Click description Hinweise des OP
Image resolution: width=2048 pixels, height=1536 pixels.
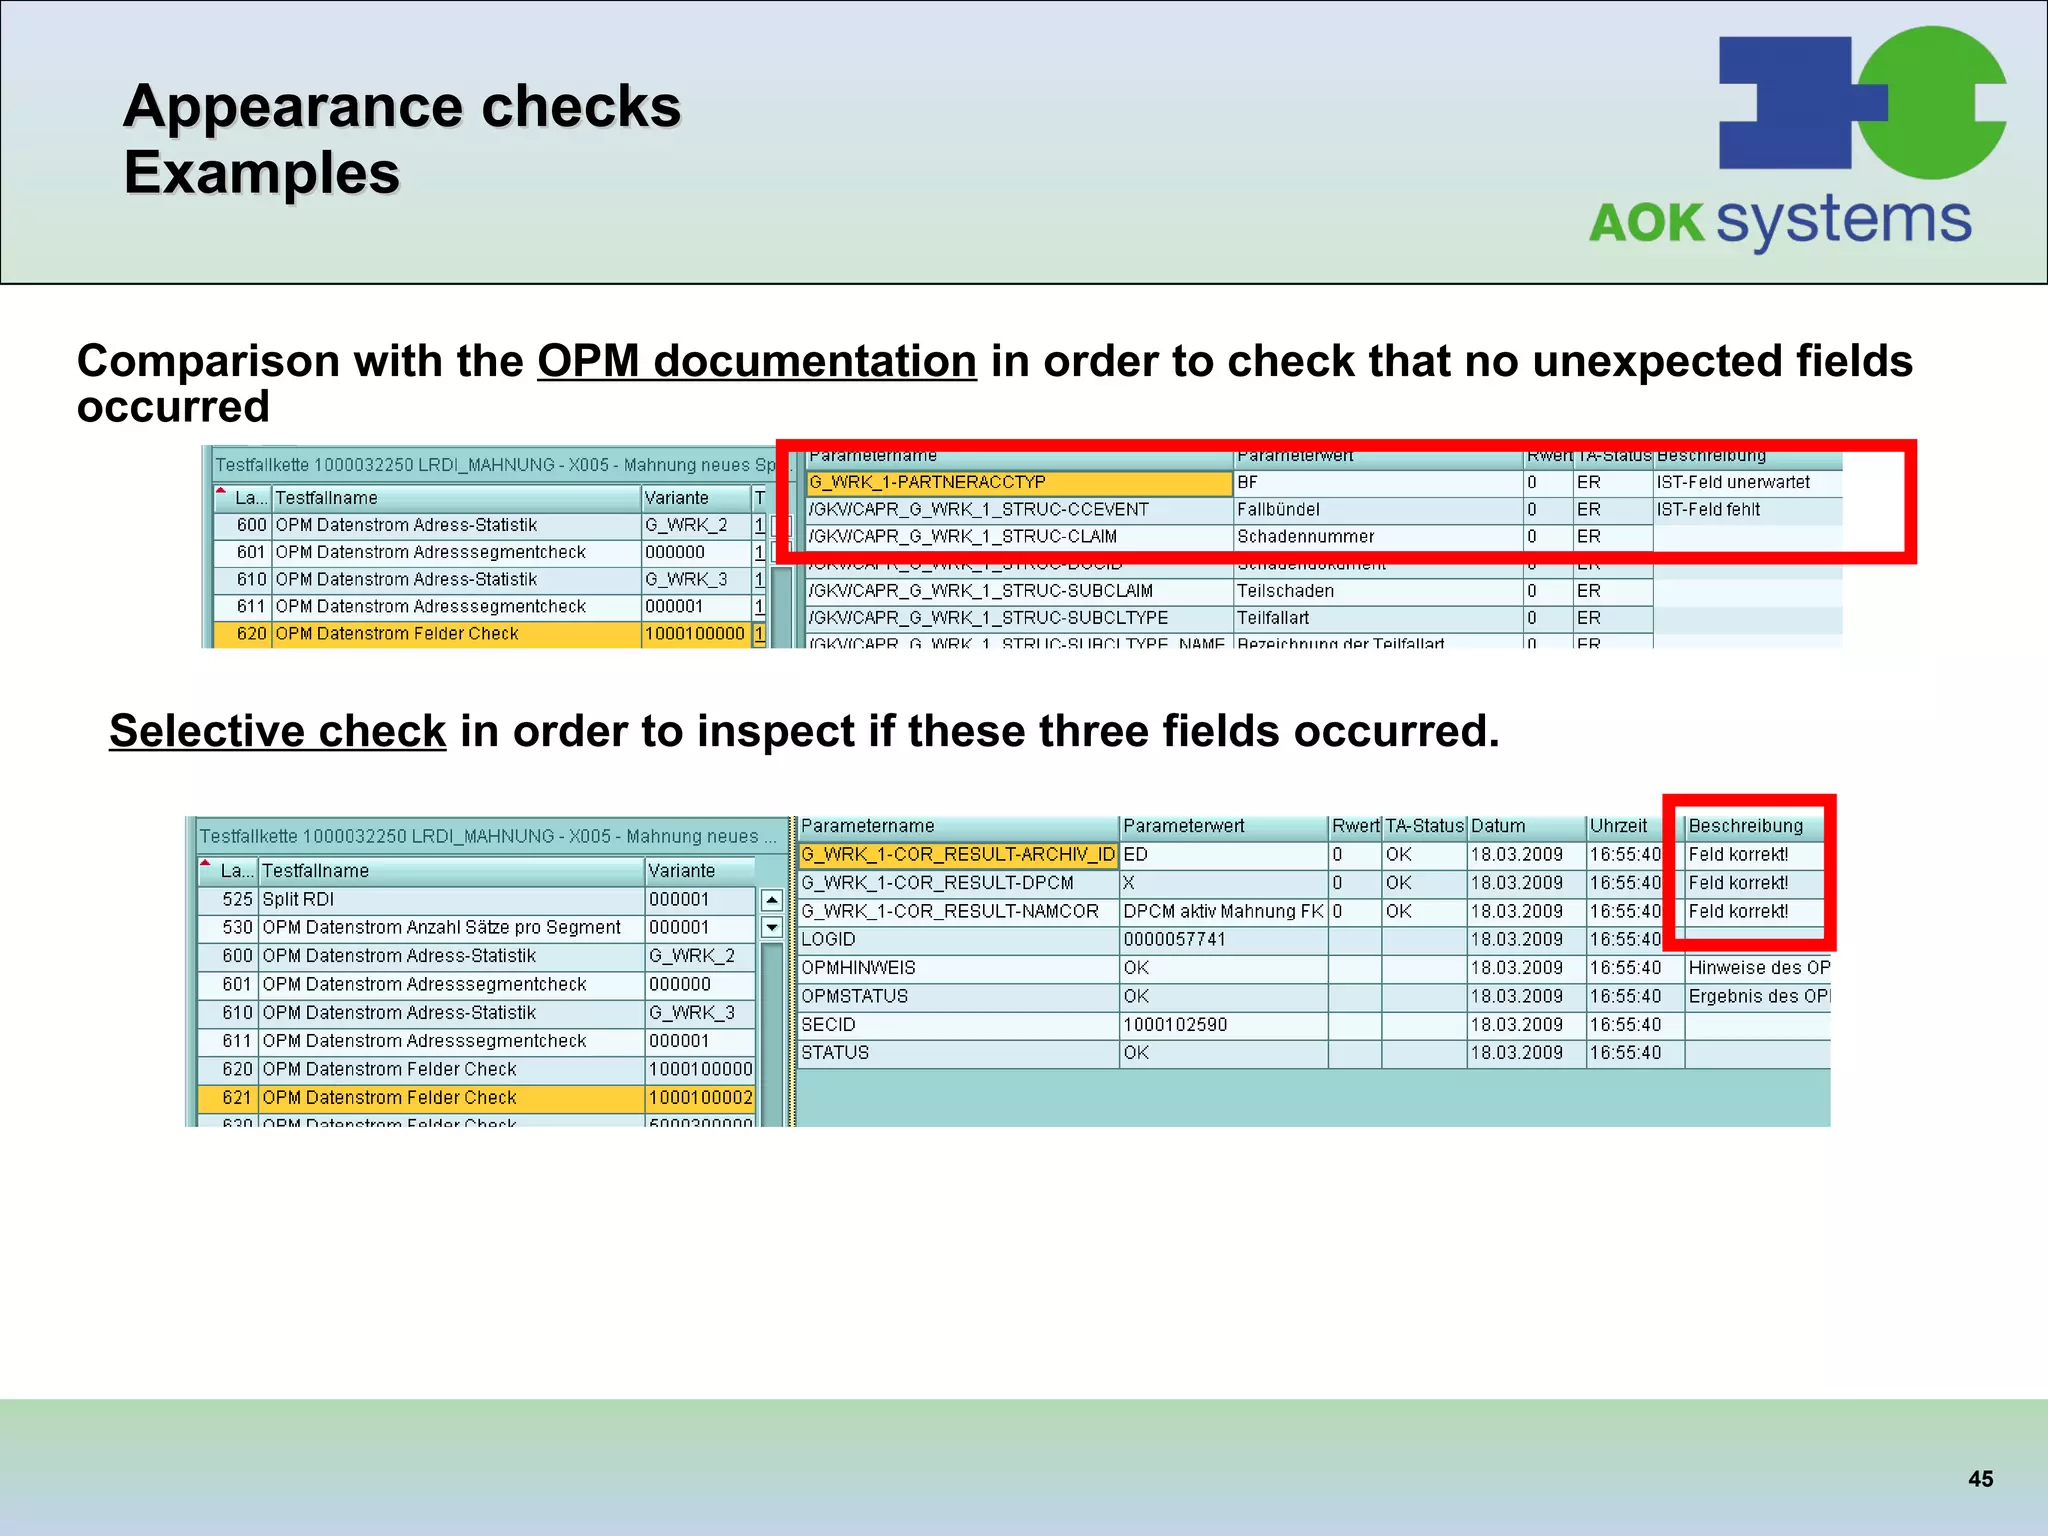click(1759, 968)
